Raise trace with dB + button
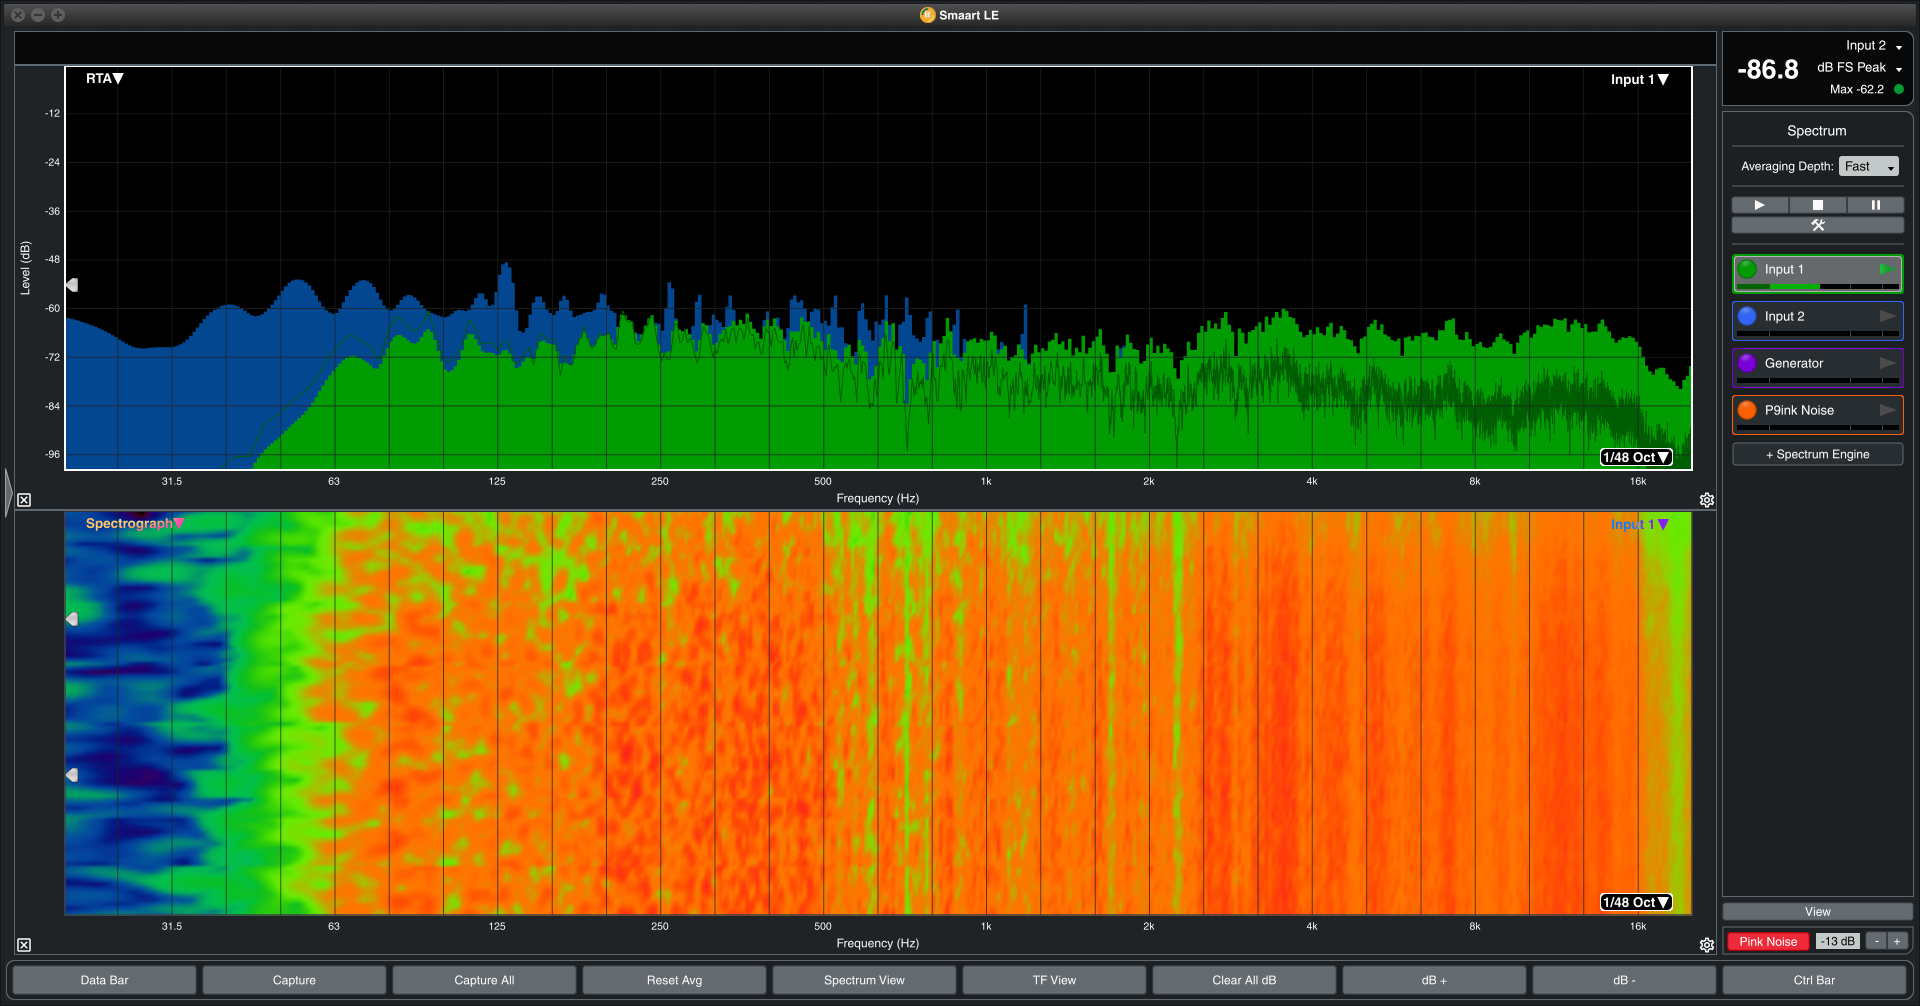 click(x=1434, y=980)
